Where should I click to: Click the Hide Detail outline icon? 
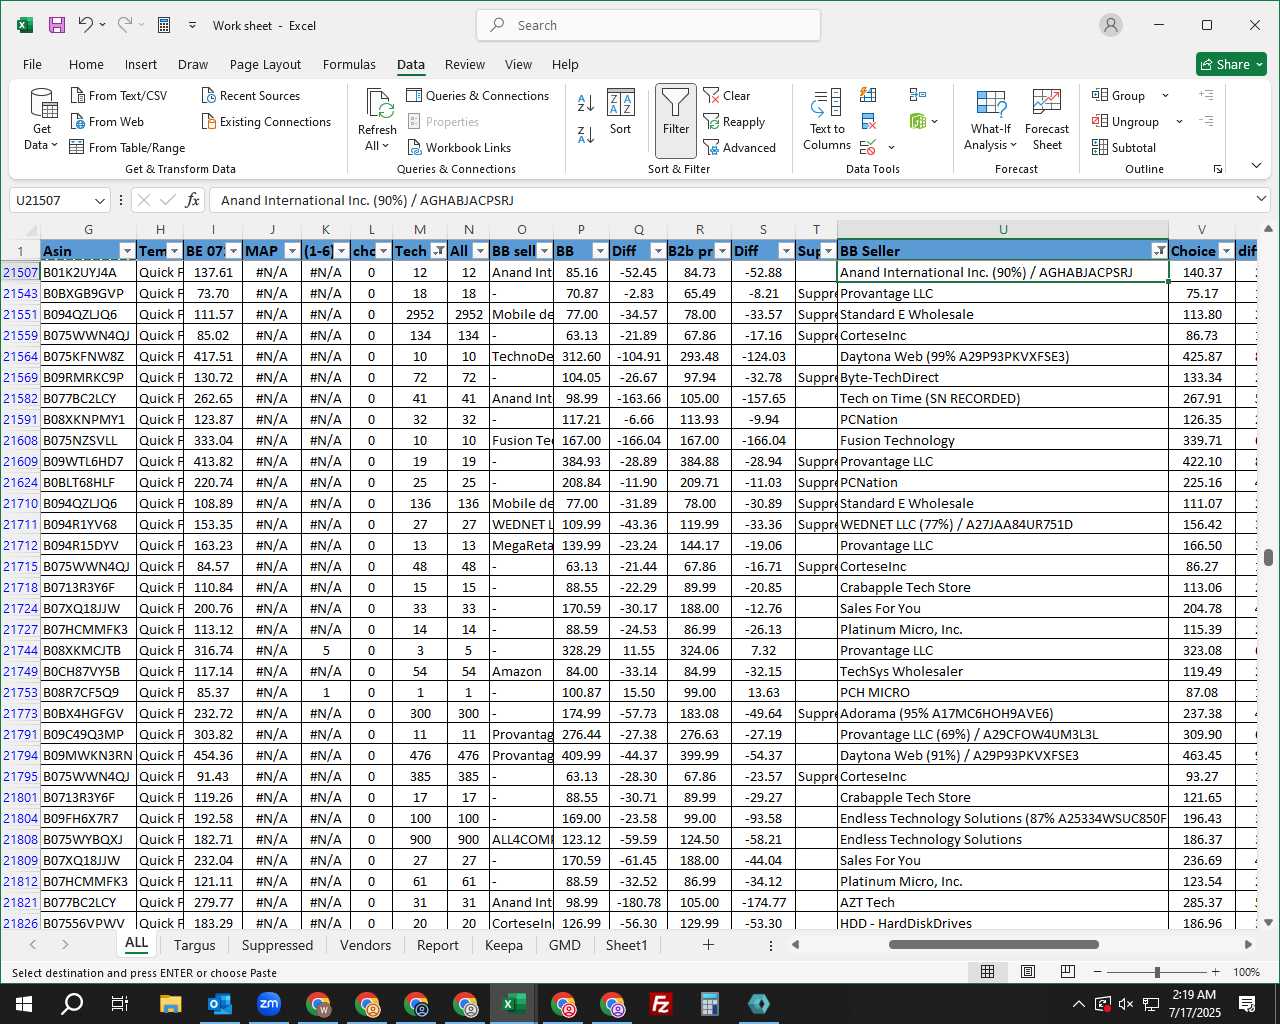(1206, 121)
